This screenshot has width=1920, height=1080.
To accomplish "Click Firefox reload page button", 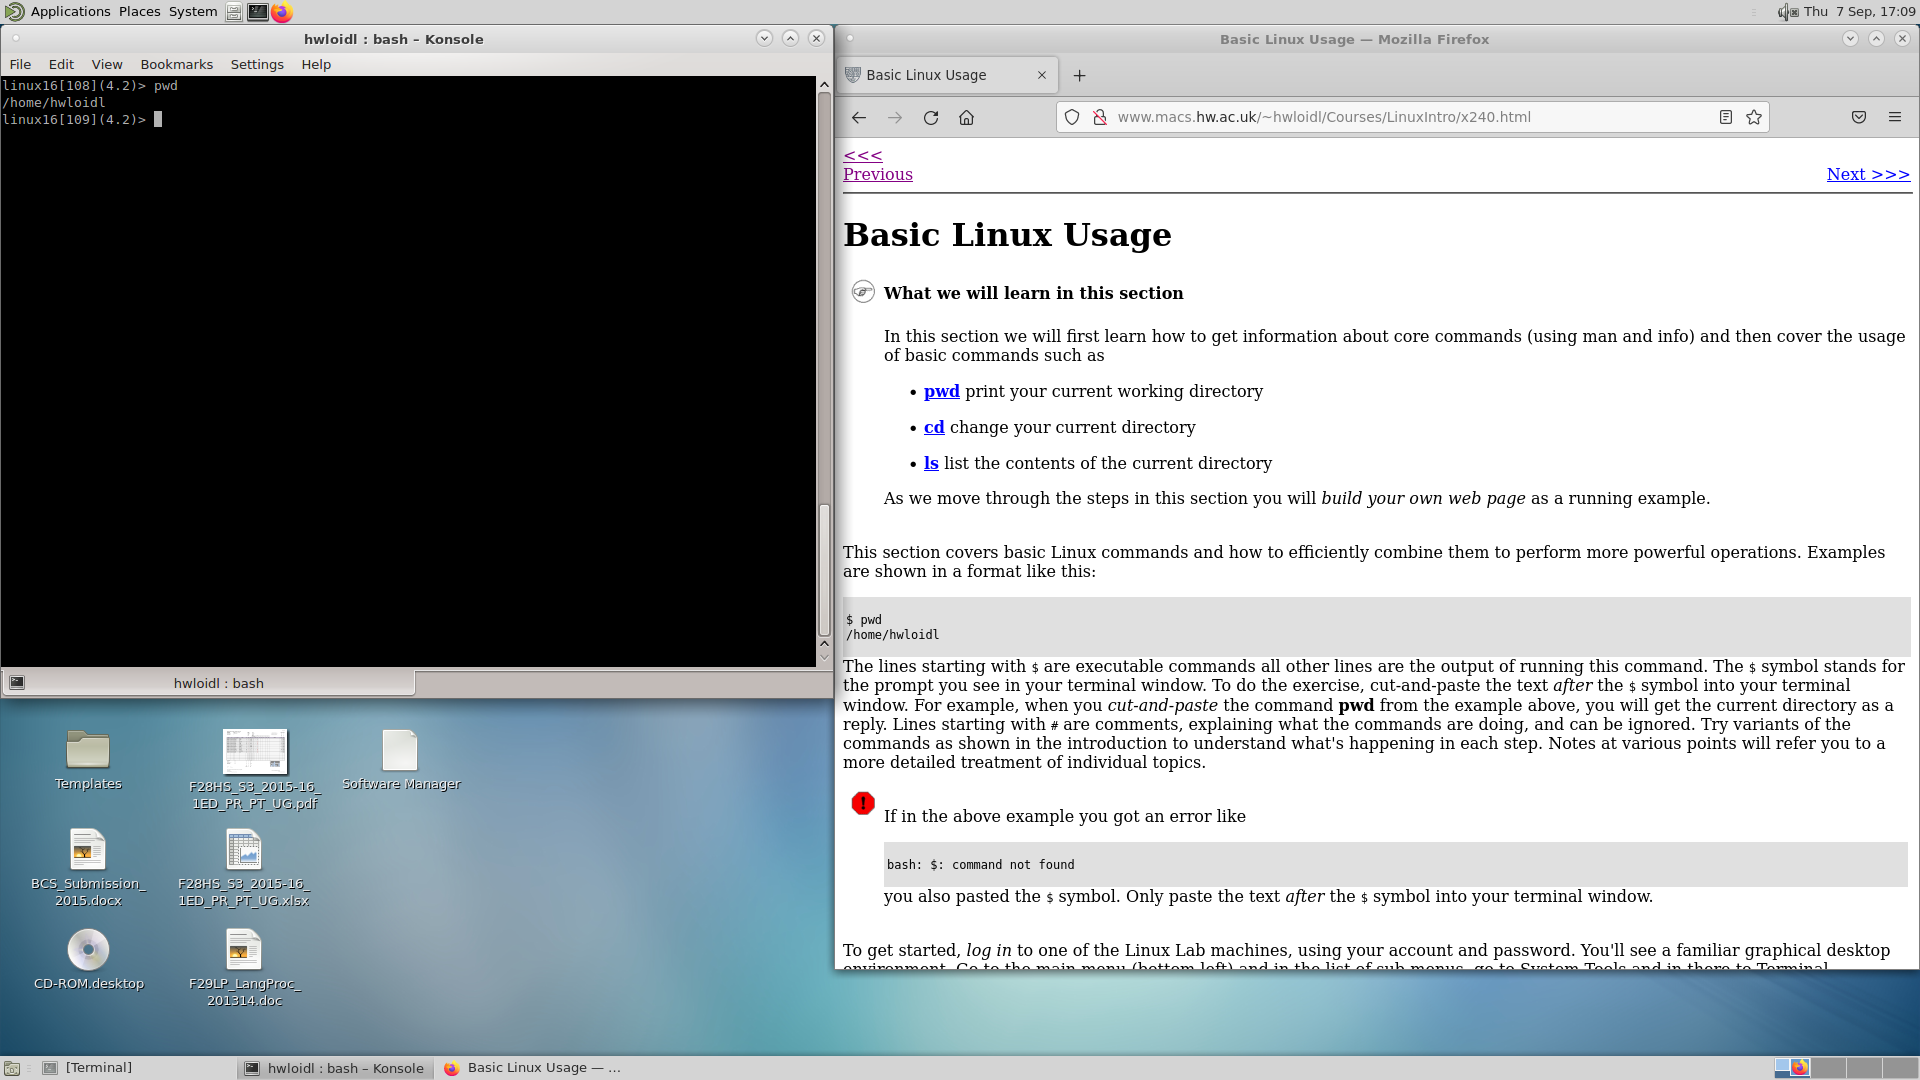I will pyautogui.click(x=930, y=117).
